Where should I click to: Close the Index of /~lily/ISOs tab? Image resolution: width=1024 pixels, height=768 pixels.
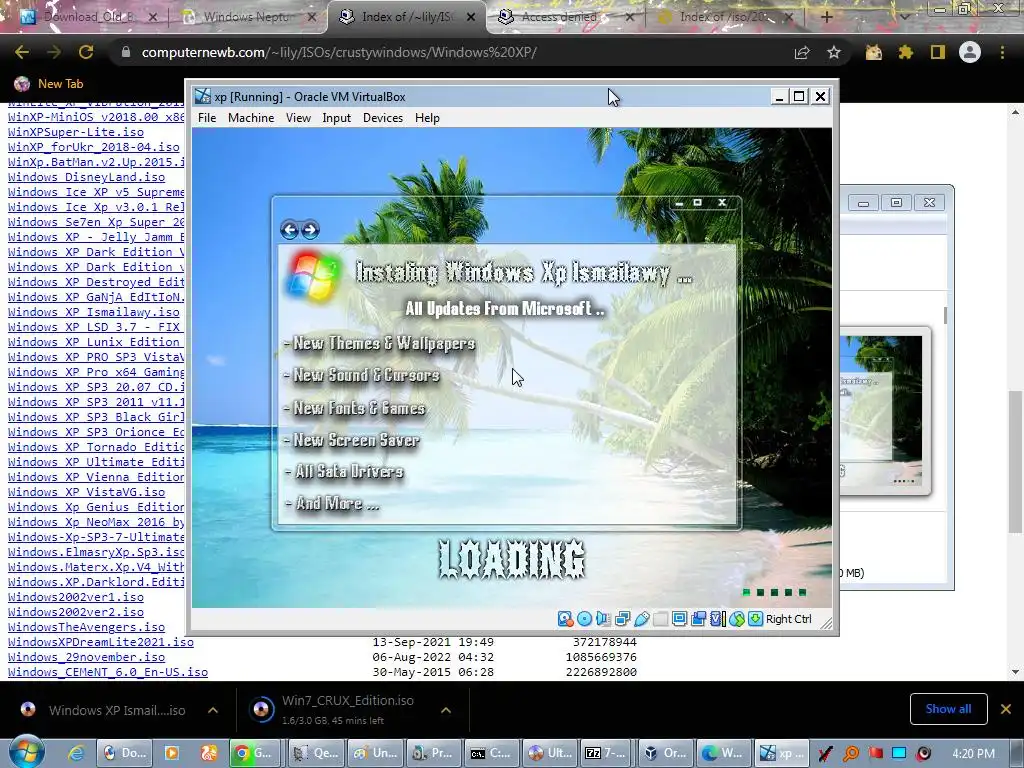471,17
